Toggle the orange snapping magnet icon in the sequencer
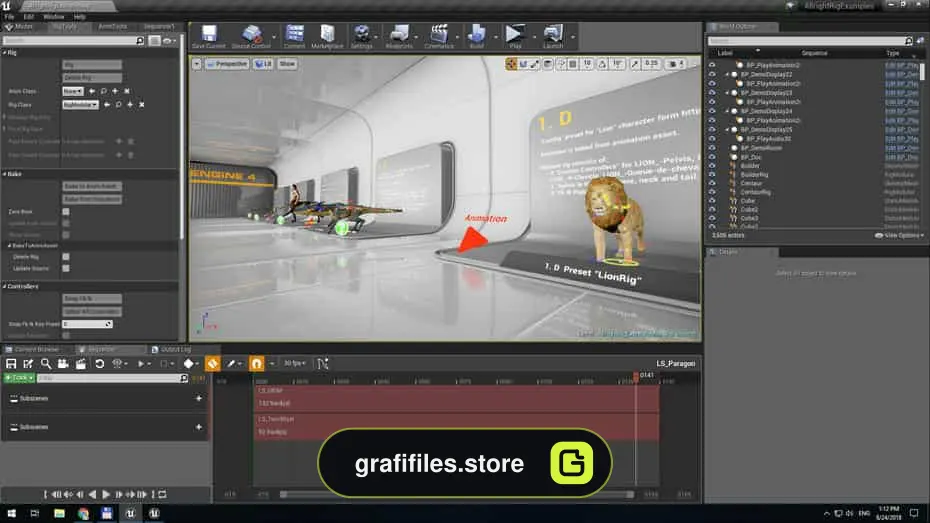The height and width of the screenshot is (523, 930). point(256,363)
